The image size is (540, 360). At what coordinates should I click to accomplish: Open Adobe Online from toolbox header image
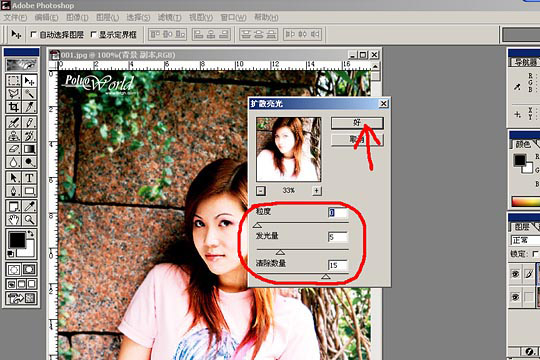click(x=21, y=64)
